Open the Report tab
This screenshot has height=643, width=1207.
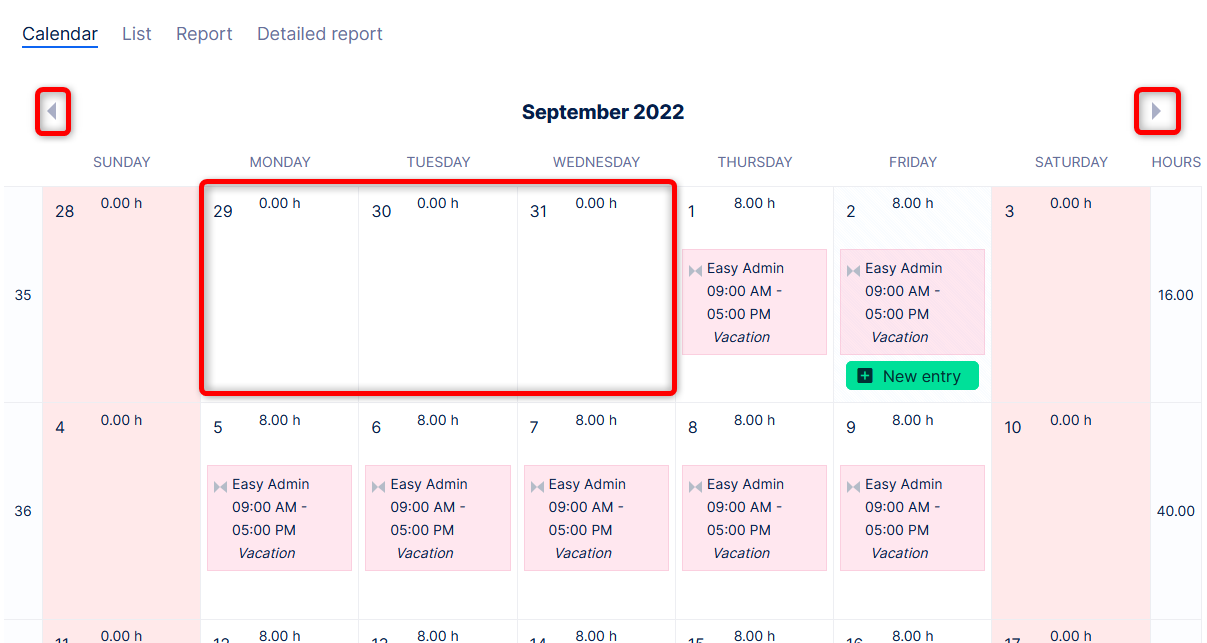[x=204, y=34]
